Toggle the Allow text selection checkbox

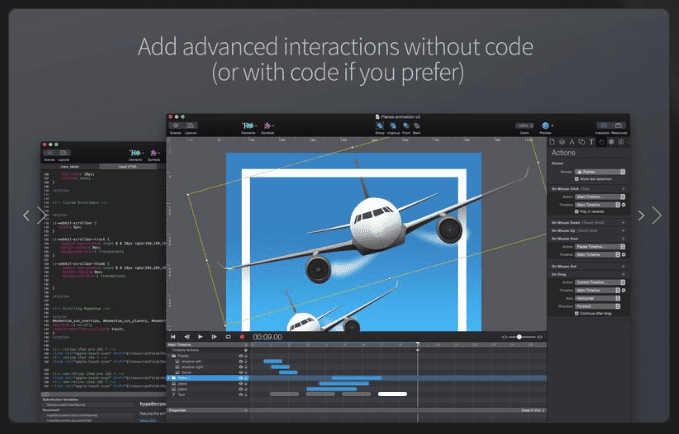(x=577, y=179)
